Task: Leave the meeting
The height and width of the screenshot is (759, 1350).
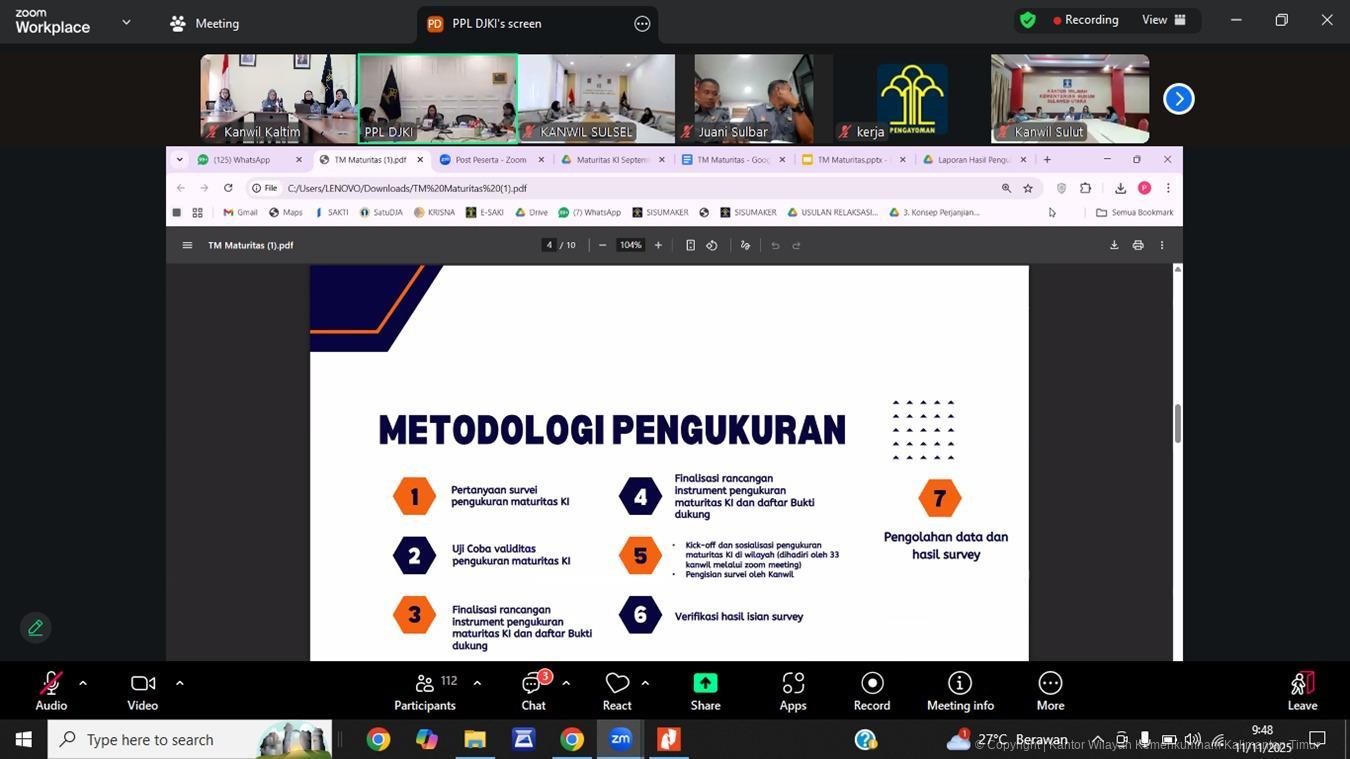Action: point(1301,691)
